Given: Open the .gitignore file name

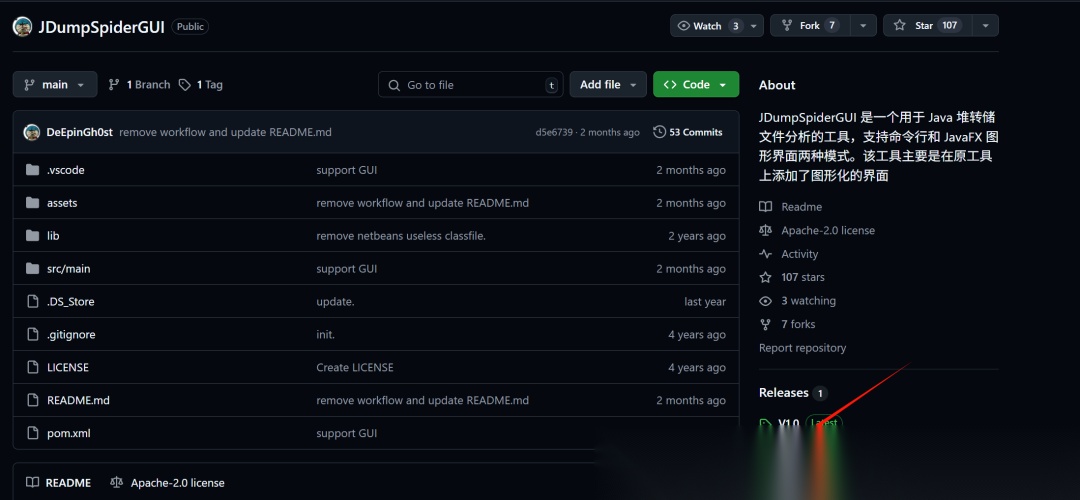Looking at the screenshot, I should point(71,335).
